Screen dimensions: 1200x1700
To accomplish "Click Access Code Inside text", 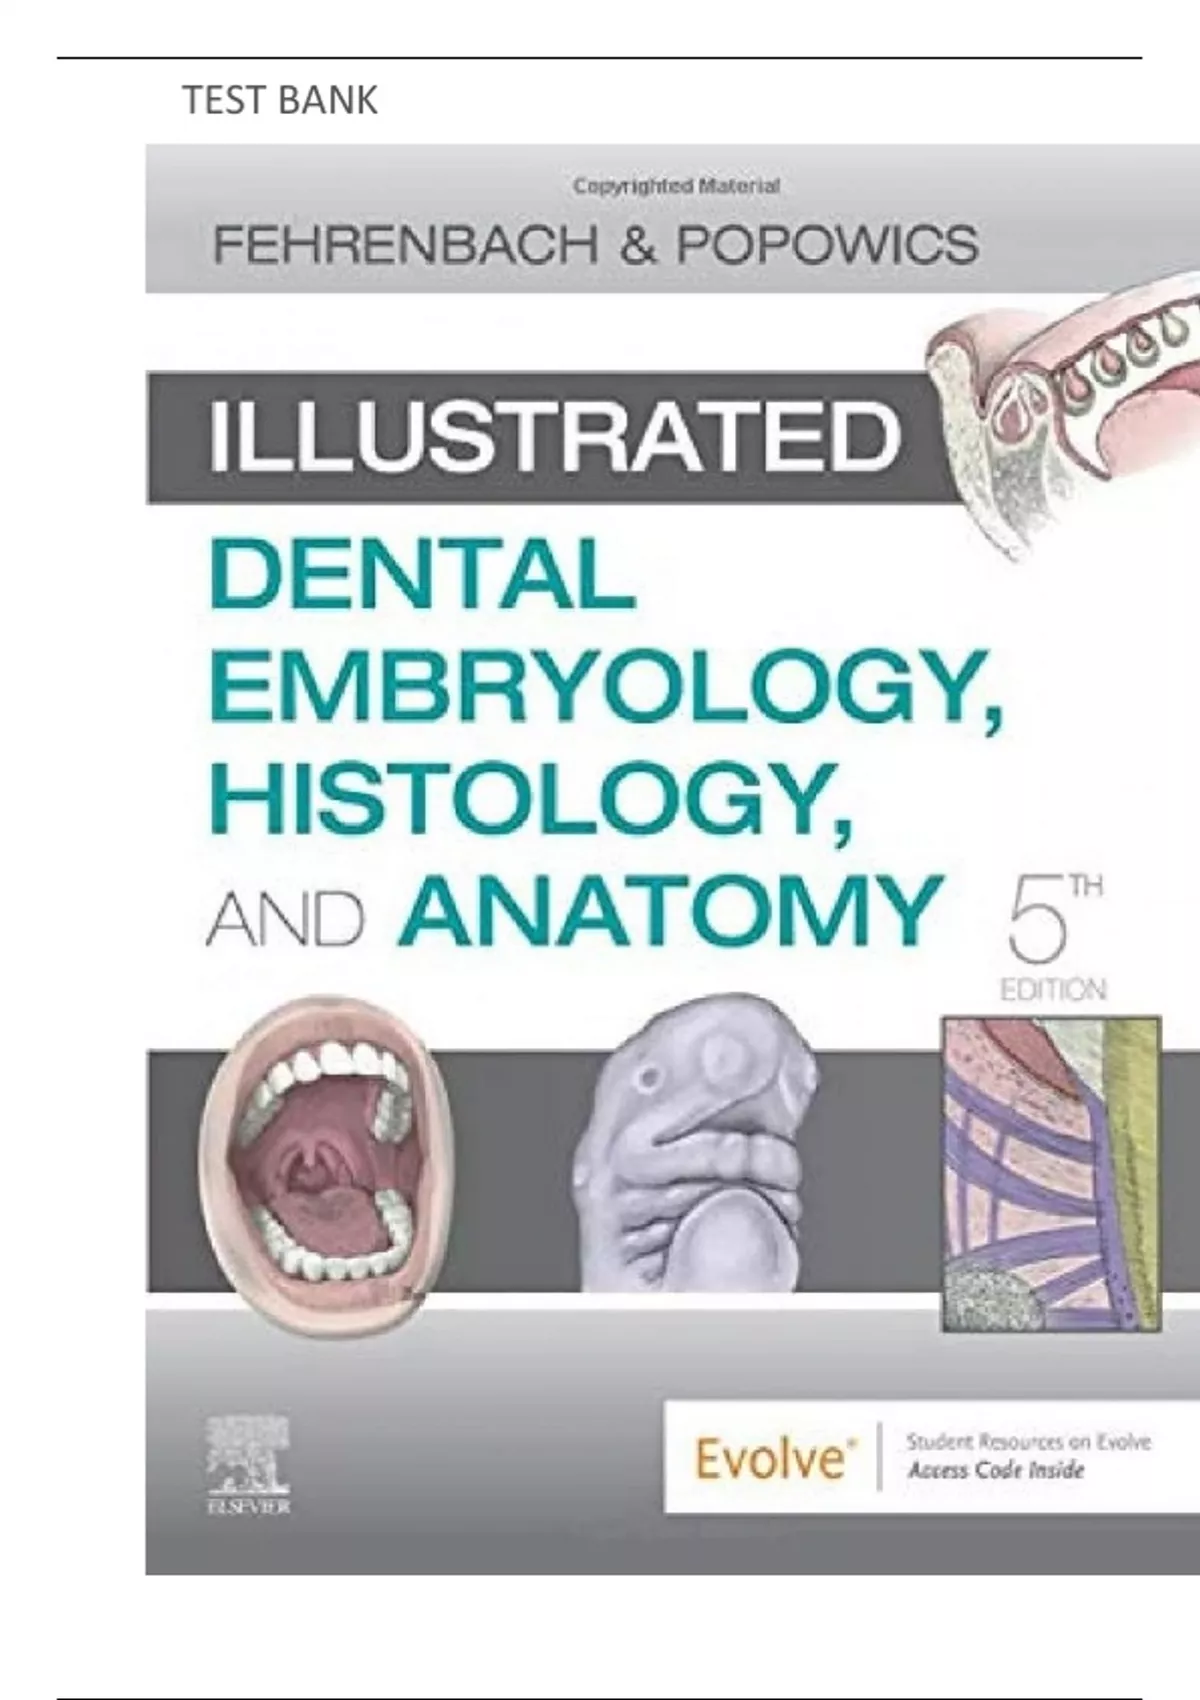I will (x=995, y=1470).
